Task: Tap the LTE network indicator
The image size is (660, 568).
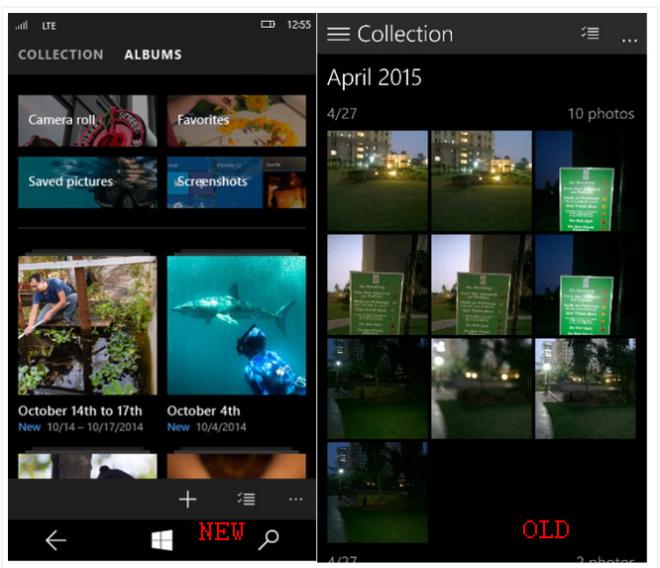Action: click(49, 26)
